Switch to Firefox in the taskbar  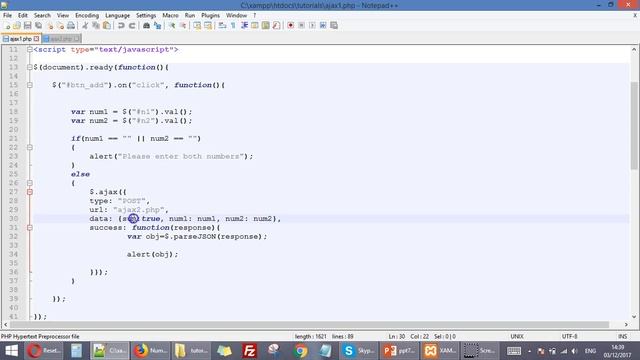click(x=150, y=351)
